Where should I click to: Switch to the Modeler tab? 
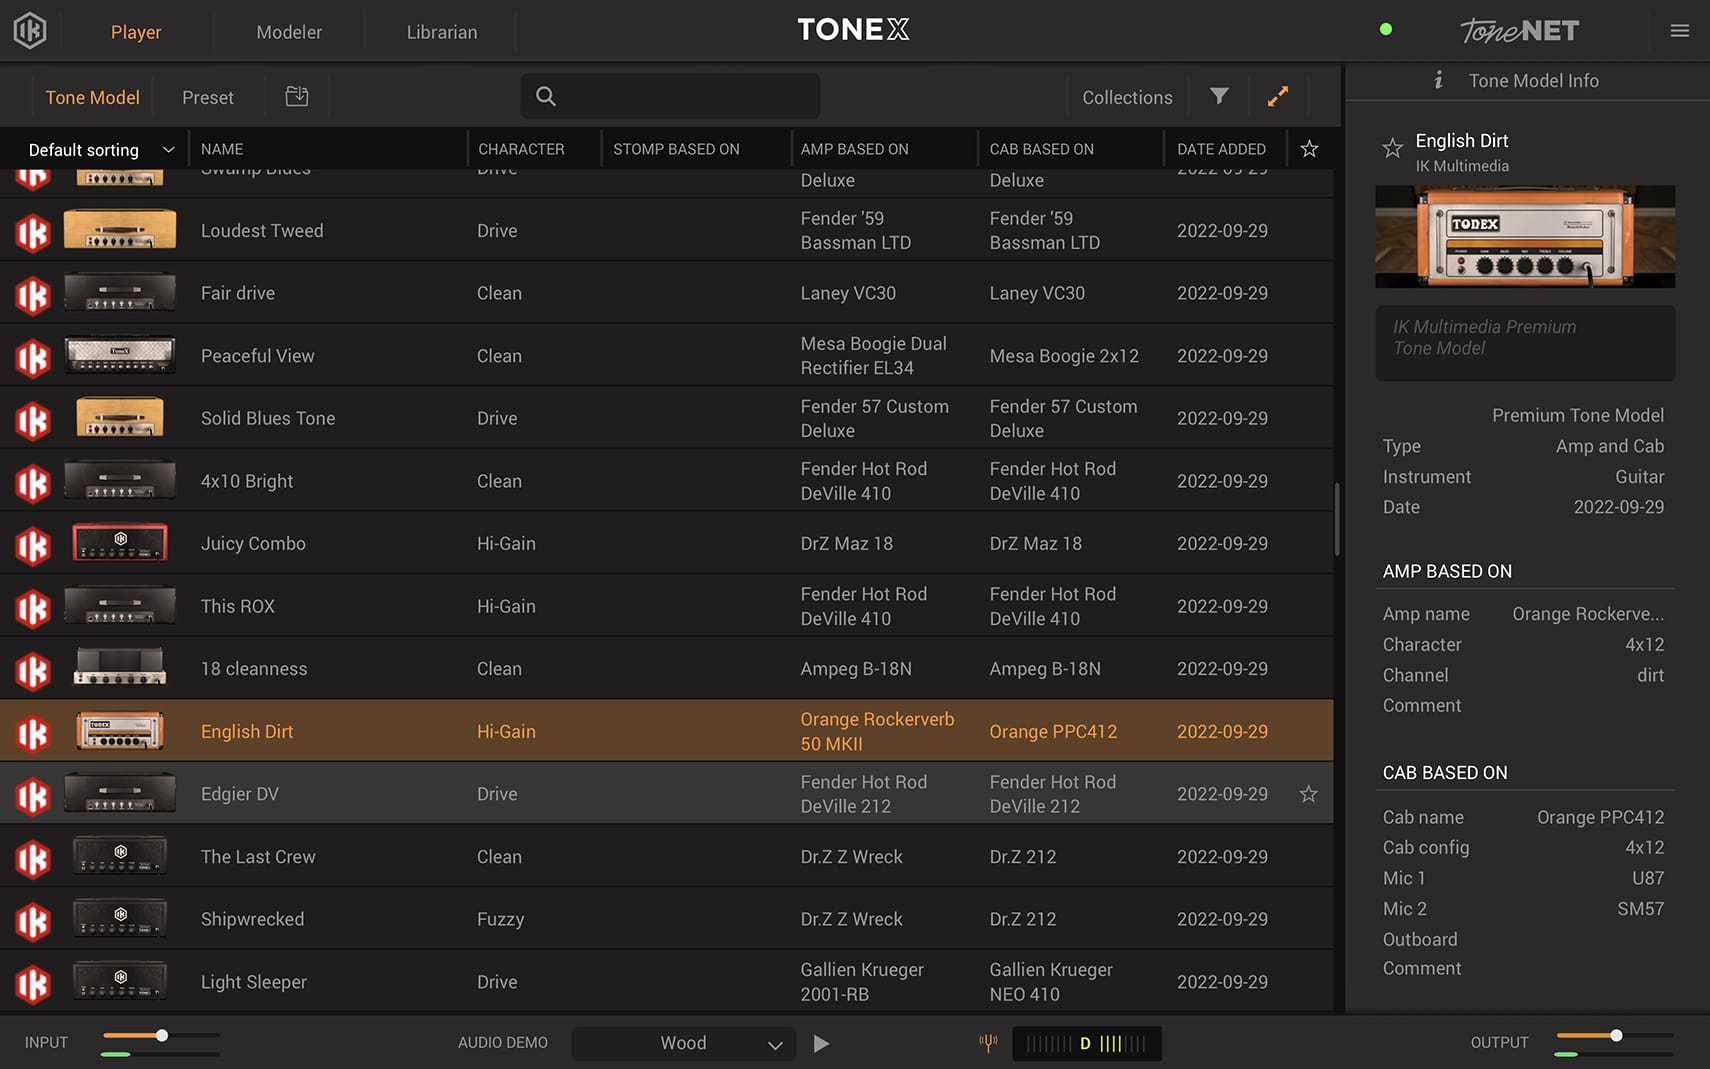point(289,31)
